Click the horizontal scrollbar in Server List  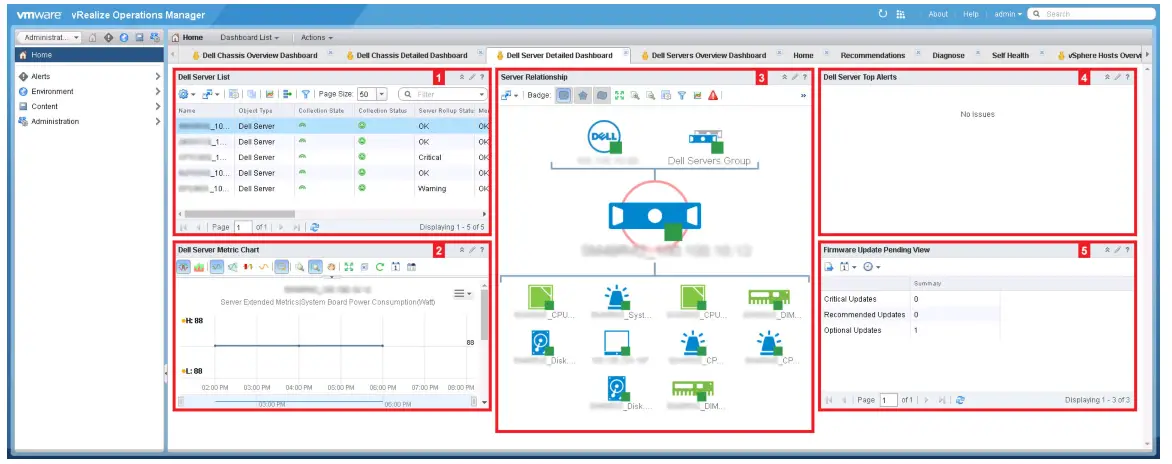pyautogui.click(x=239, y=214)
